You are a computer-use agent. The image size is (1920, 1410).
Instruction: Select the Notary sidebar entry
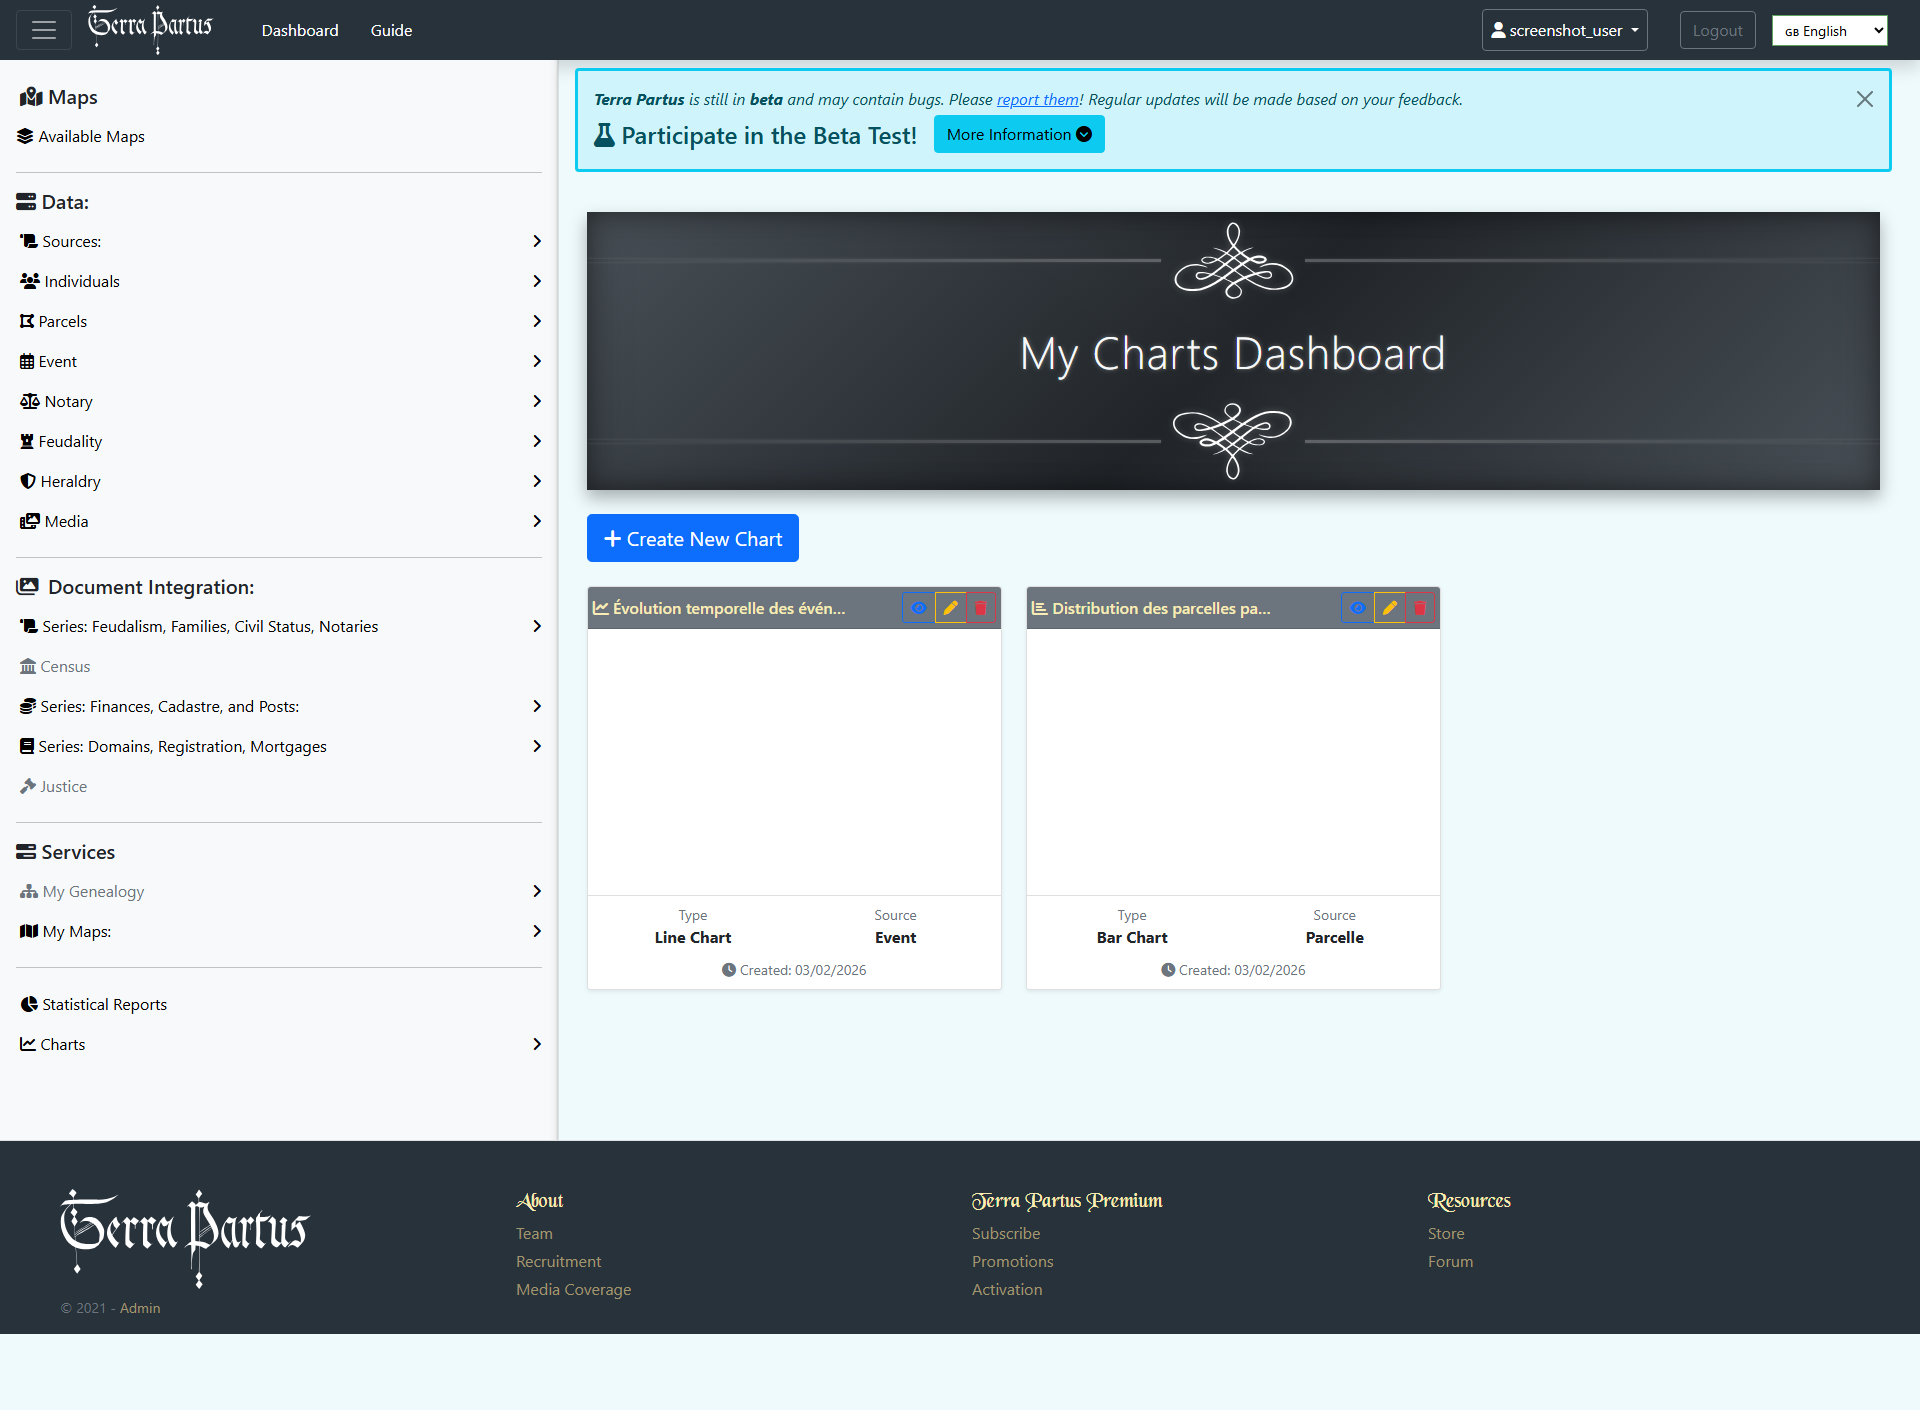point(67,401)
